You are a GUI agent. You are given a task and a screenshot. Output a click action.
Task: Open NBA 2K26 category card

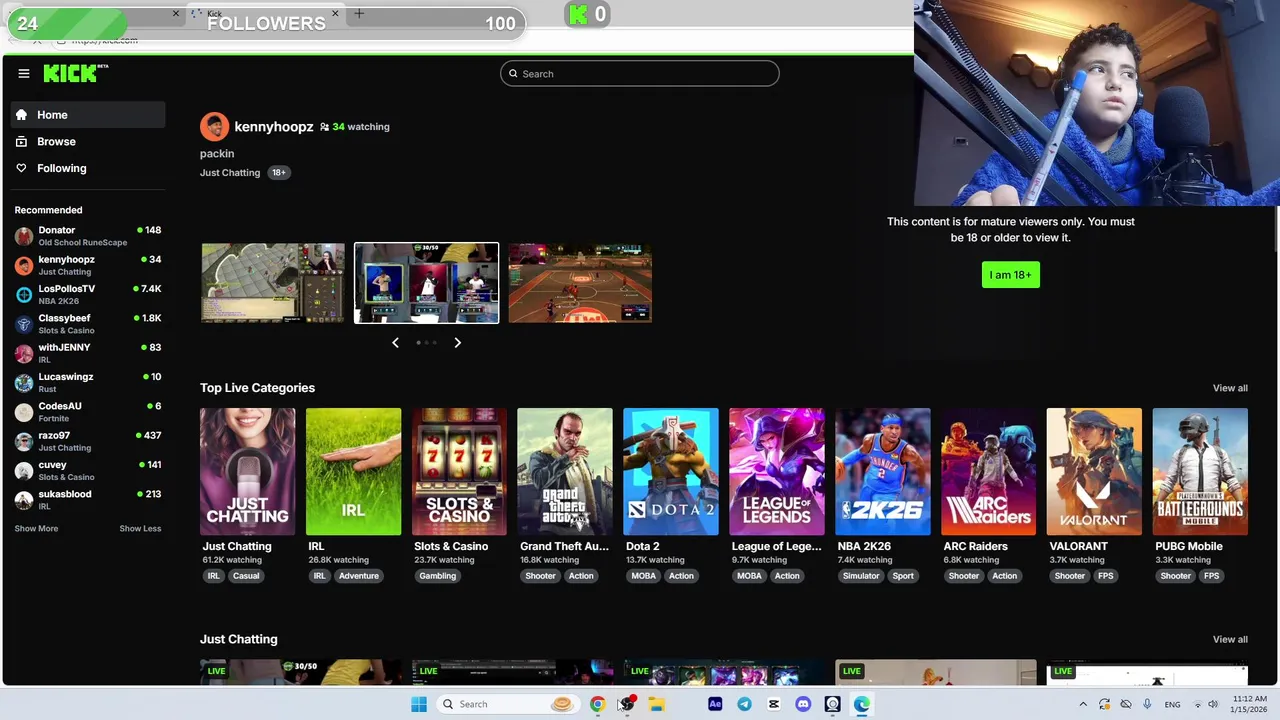tap(883, 471)
